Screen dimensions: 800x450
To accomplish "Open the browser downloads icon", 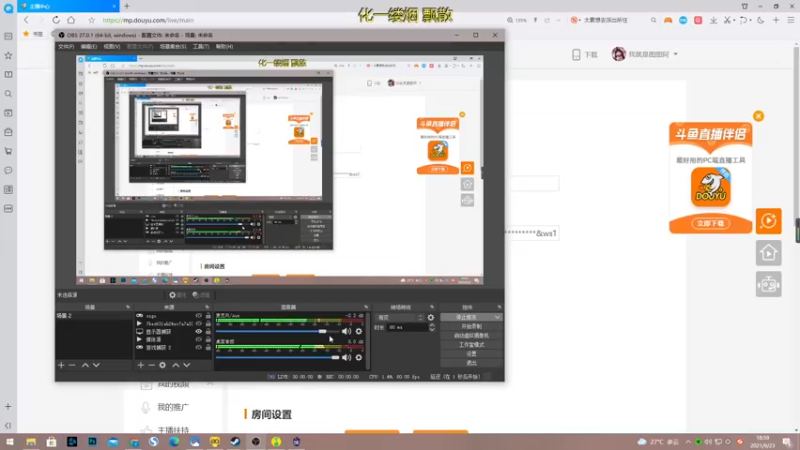I will coord(713,20).
